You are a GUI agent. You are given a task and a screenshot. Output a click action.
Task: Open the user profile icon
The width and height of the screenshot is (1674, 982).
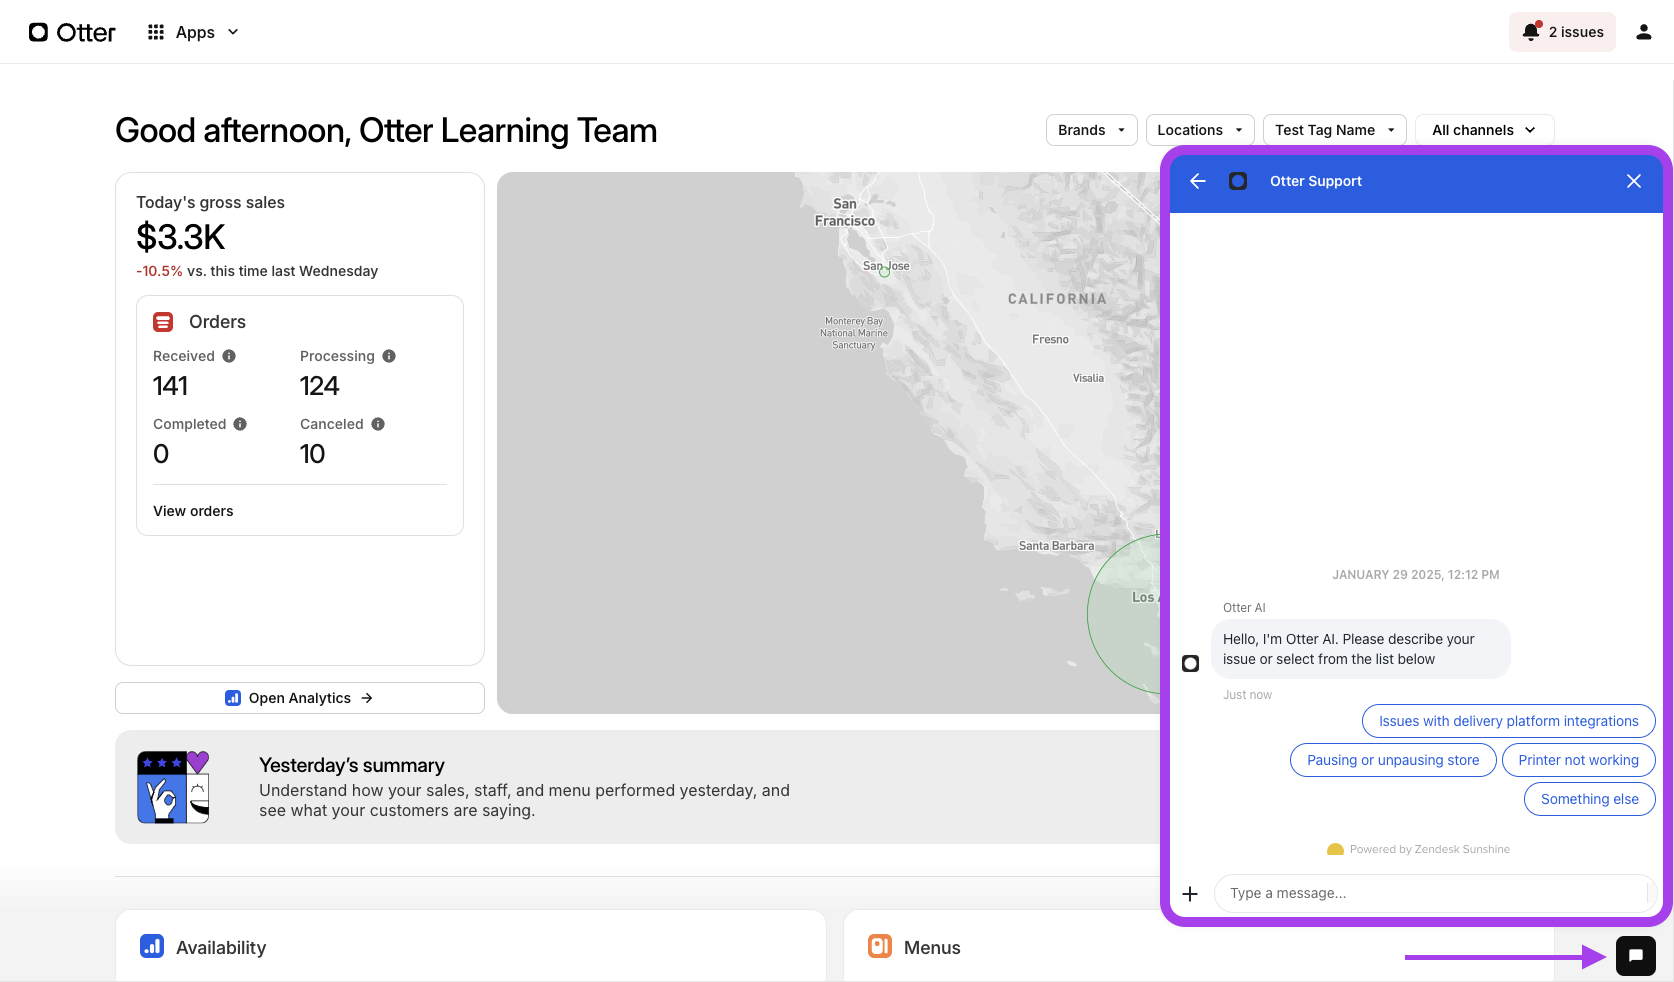point(1643,32)
